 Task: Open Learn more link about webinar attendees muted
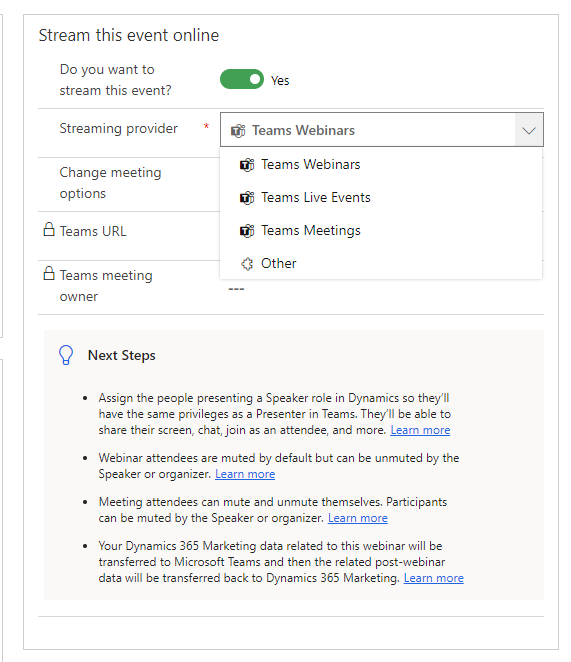tap(245, 474)
